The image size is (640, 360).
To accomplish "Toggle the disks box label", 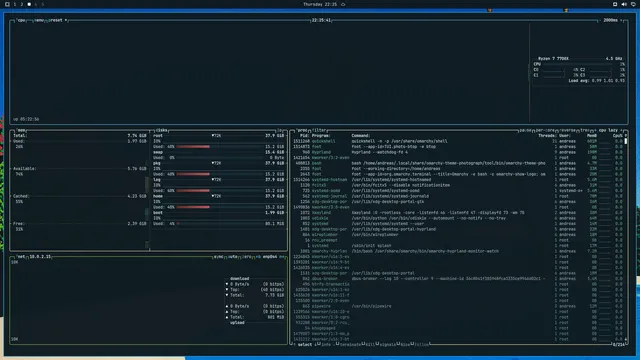I will (x=162, y=130).
